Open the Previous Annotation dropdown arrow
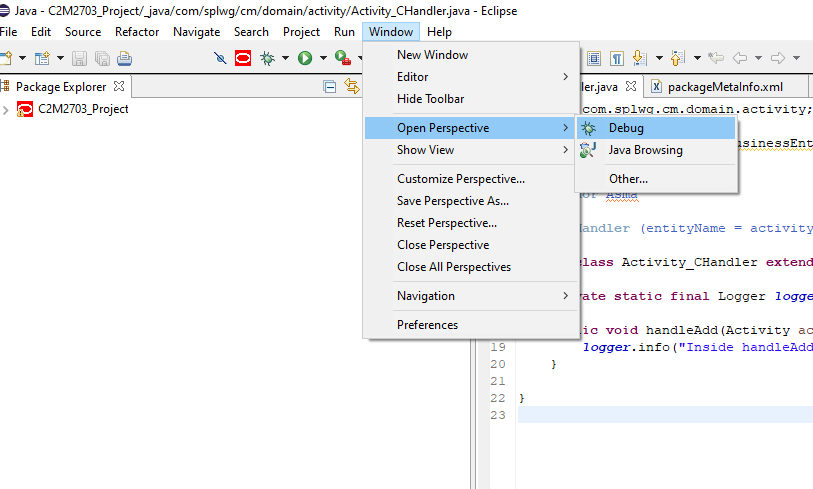813x489 pixels. pyautogui.click(x=697, y=58)
